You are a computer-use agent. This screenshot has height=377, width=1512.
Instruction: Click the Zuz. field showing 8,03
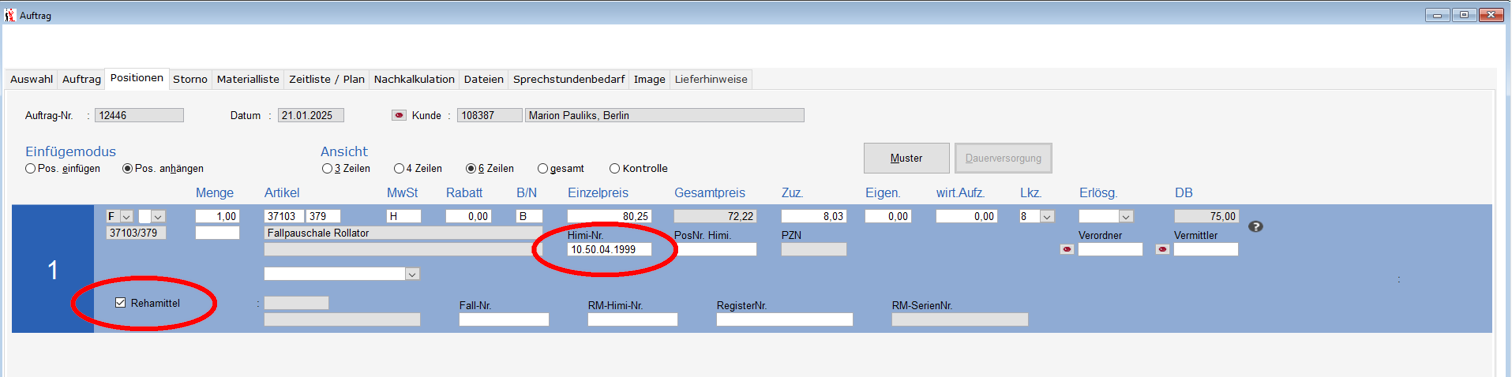coord(815,216)
